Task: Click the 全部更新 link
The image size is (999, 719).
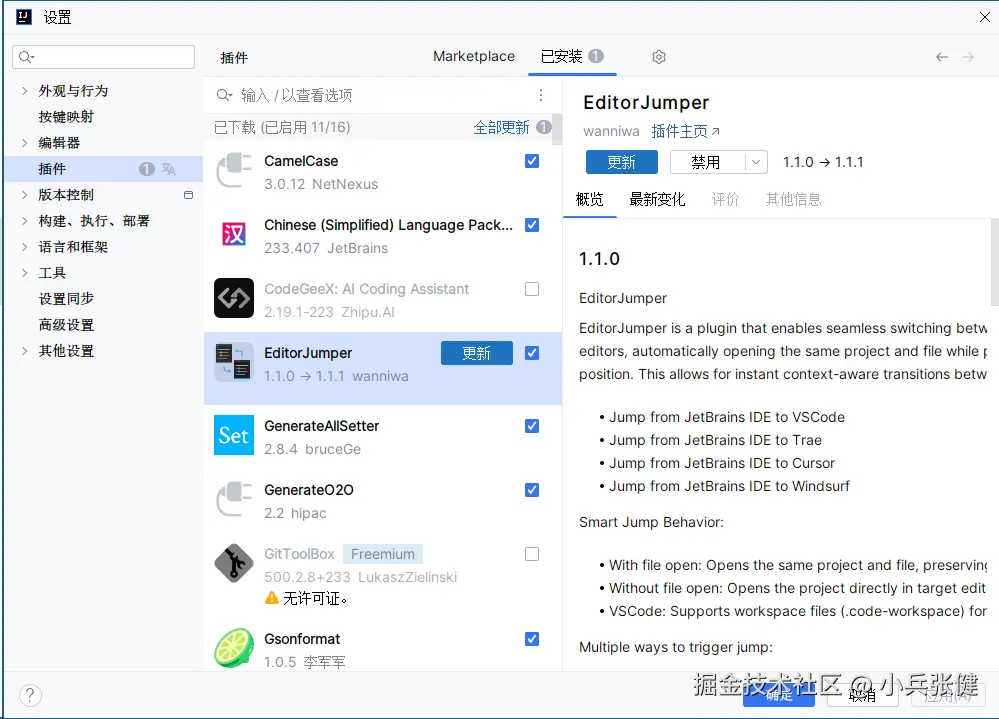Action: coord(501,127)
